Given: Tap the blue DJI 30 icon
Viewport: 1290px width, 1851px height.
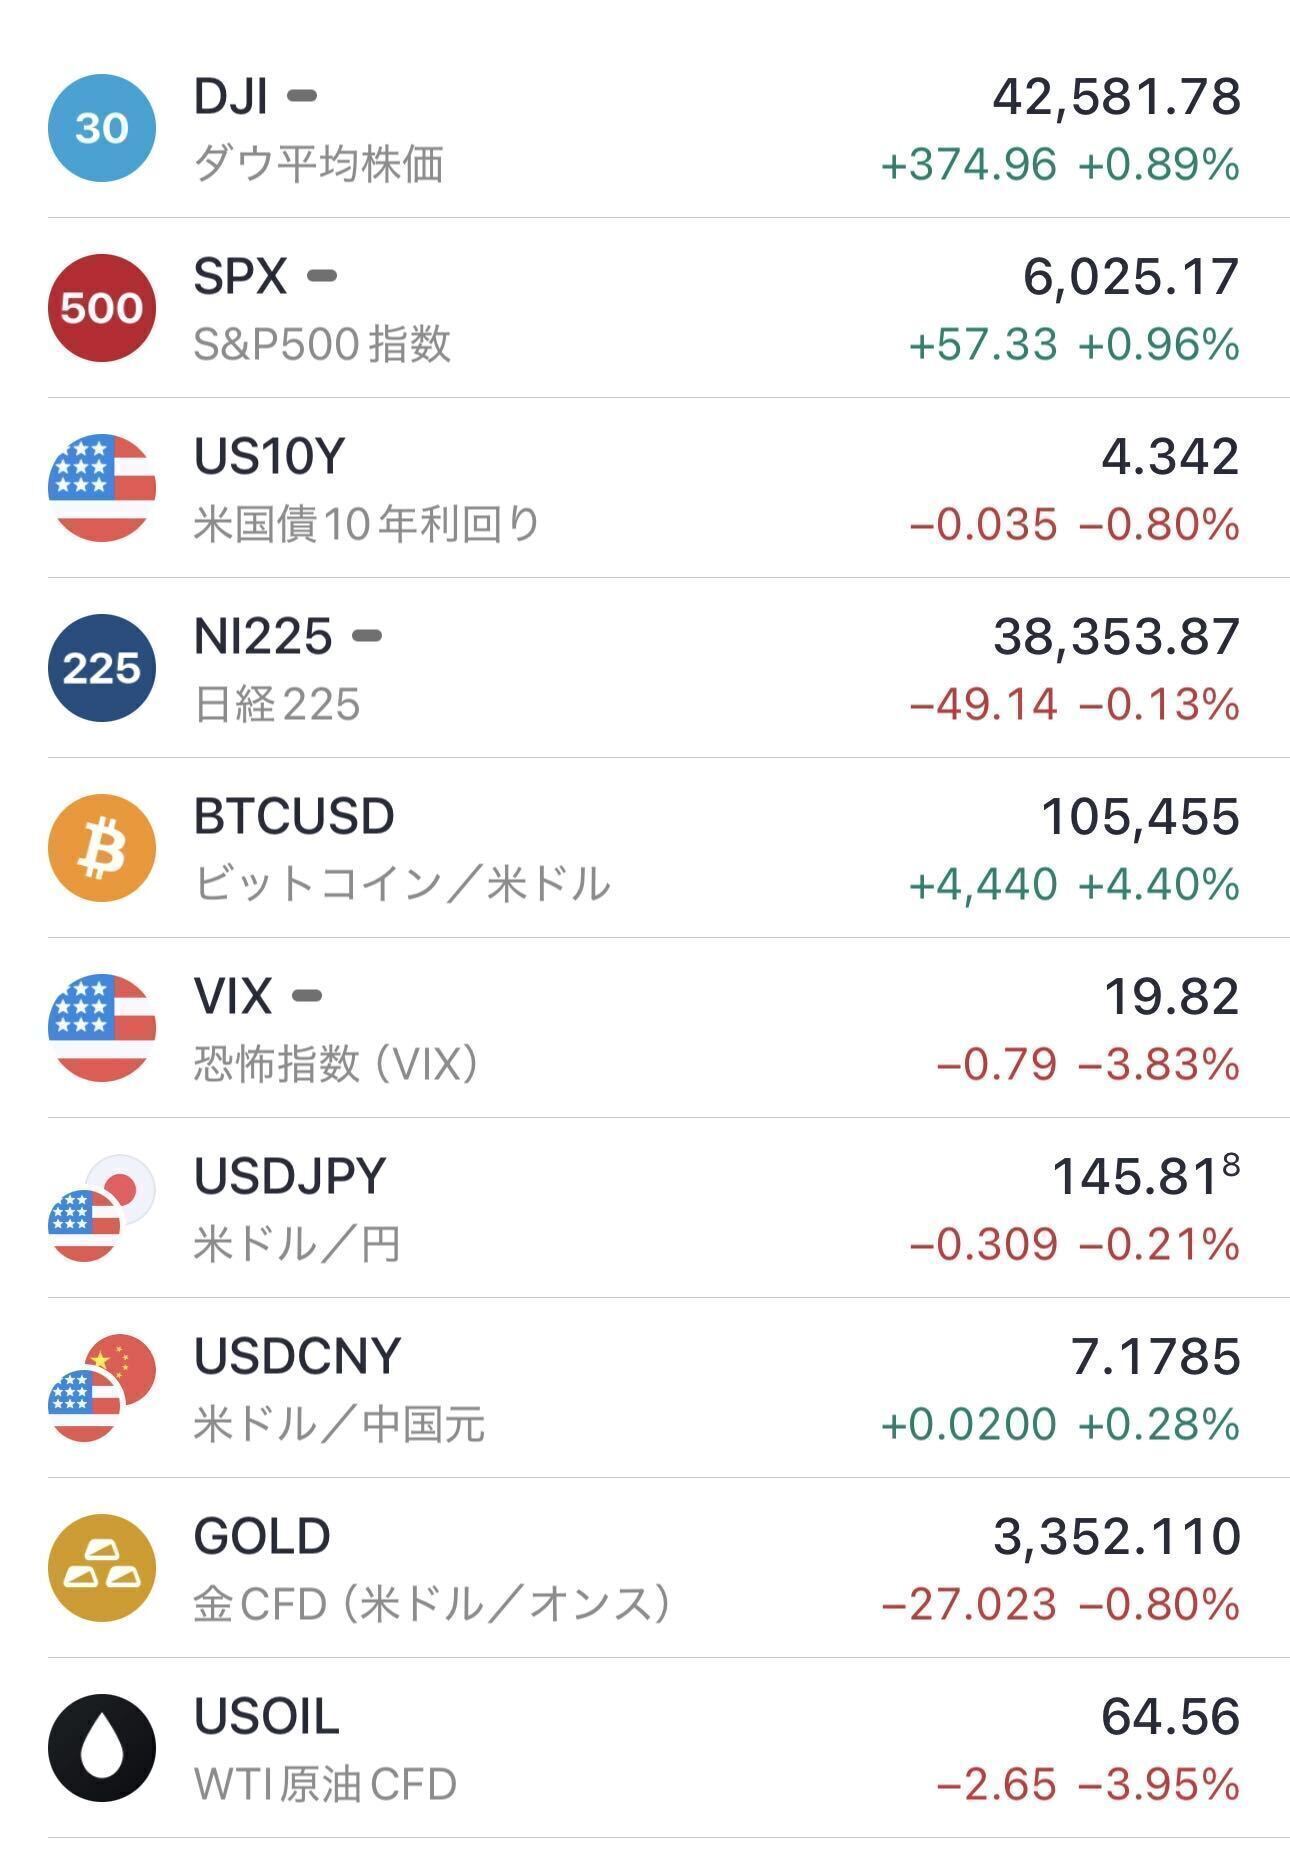Looking at the screenshot, I should (102, 128).
